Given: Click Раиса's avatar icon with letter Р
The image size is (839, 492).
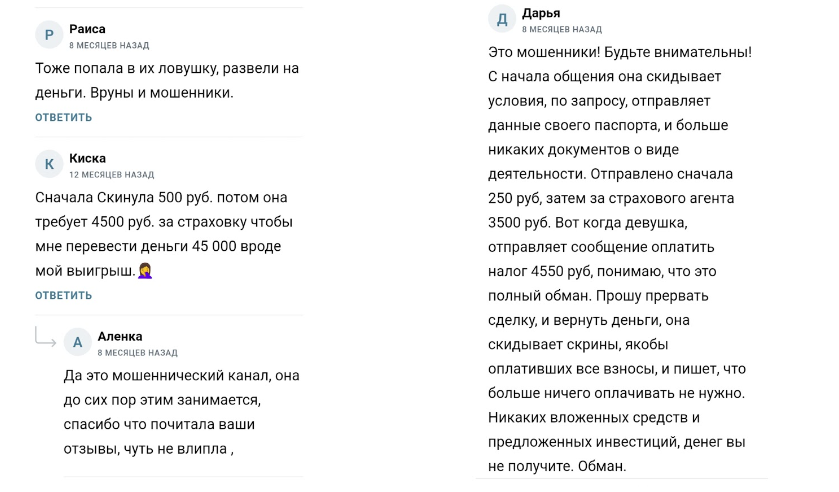Looking at the screenshot, I should coord(49,36).
